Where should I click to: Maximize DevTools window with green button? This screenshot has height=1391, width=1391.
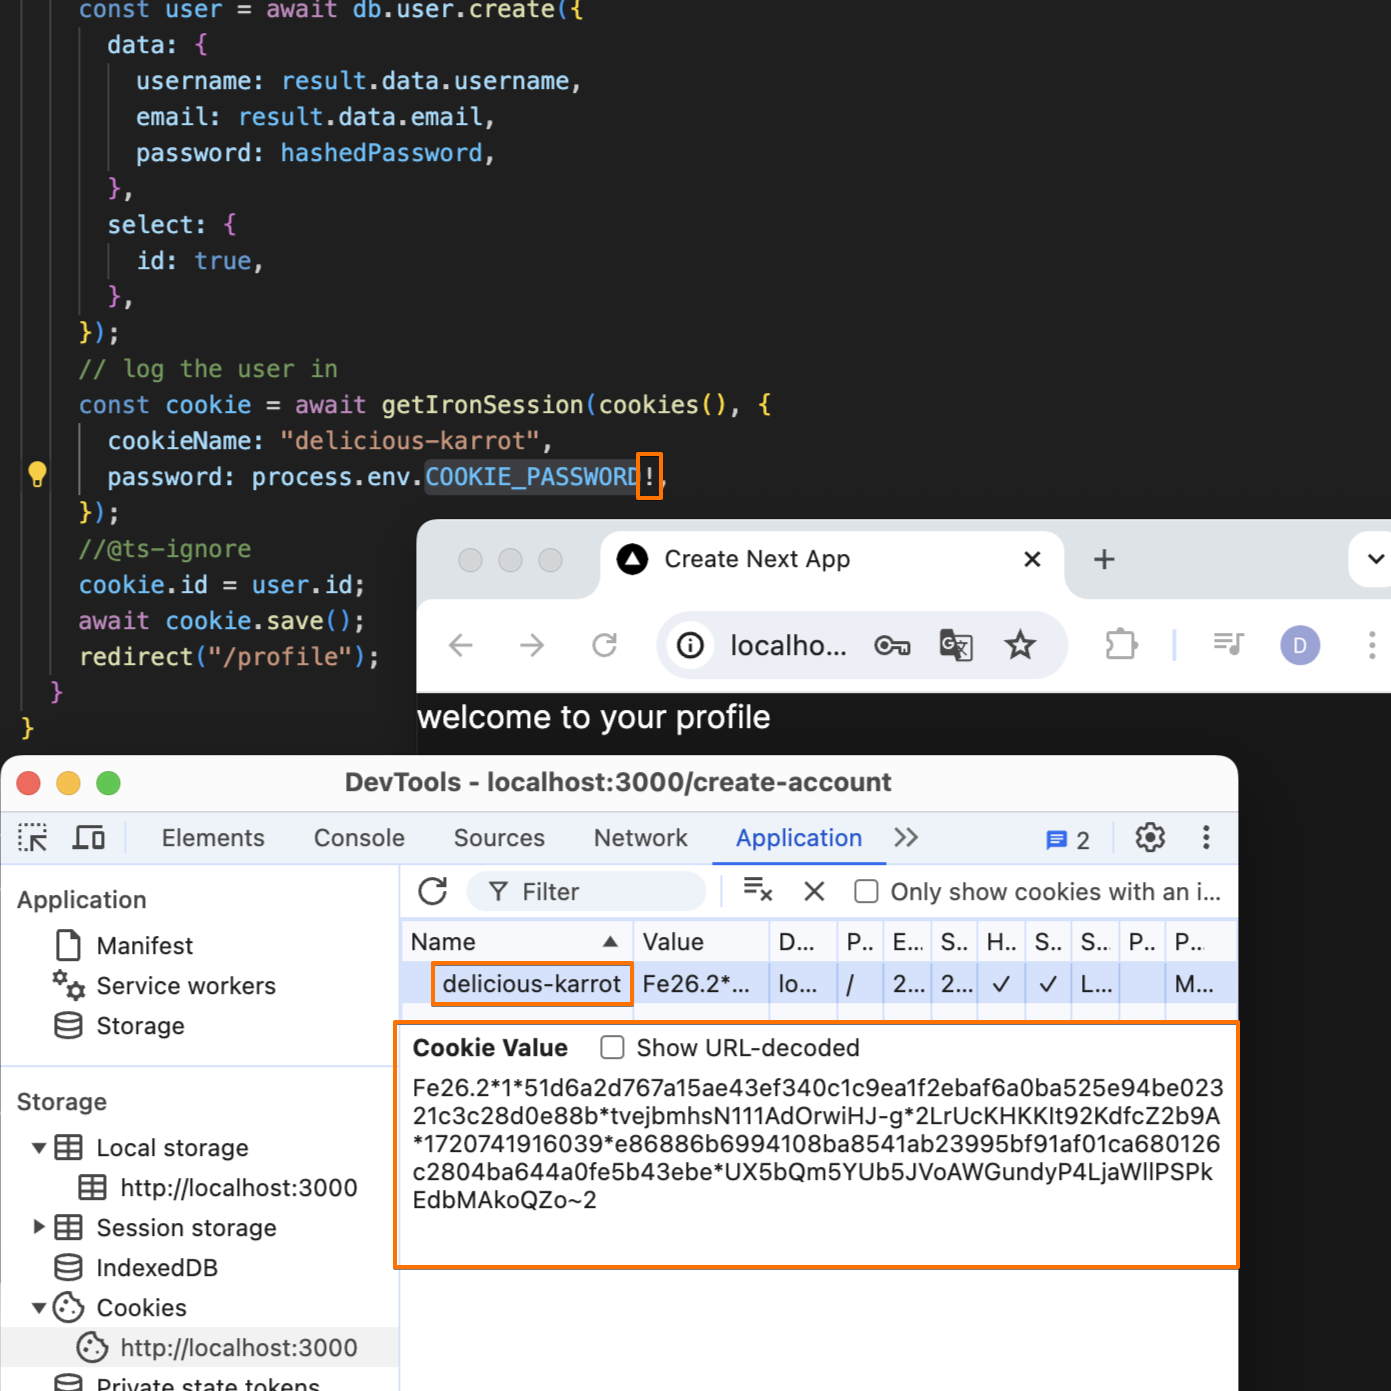pyautogui.click(x=108, y=783)
